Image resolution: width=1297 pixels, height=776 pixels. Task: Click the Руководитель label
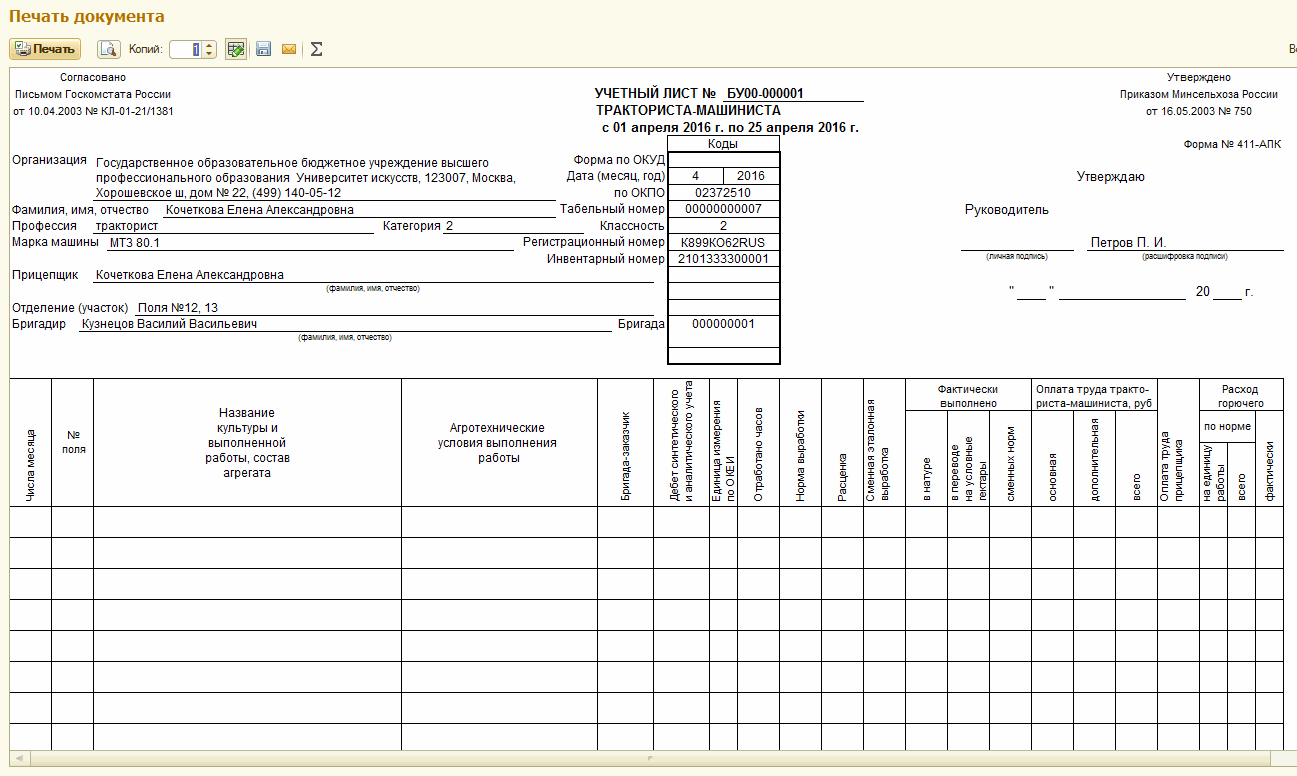1007,210
